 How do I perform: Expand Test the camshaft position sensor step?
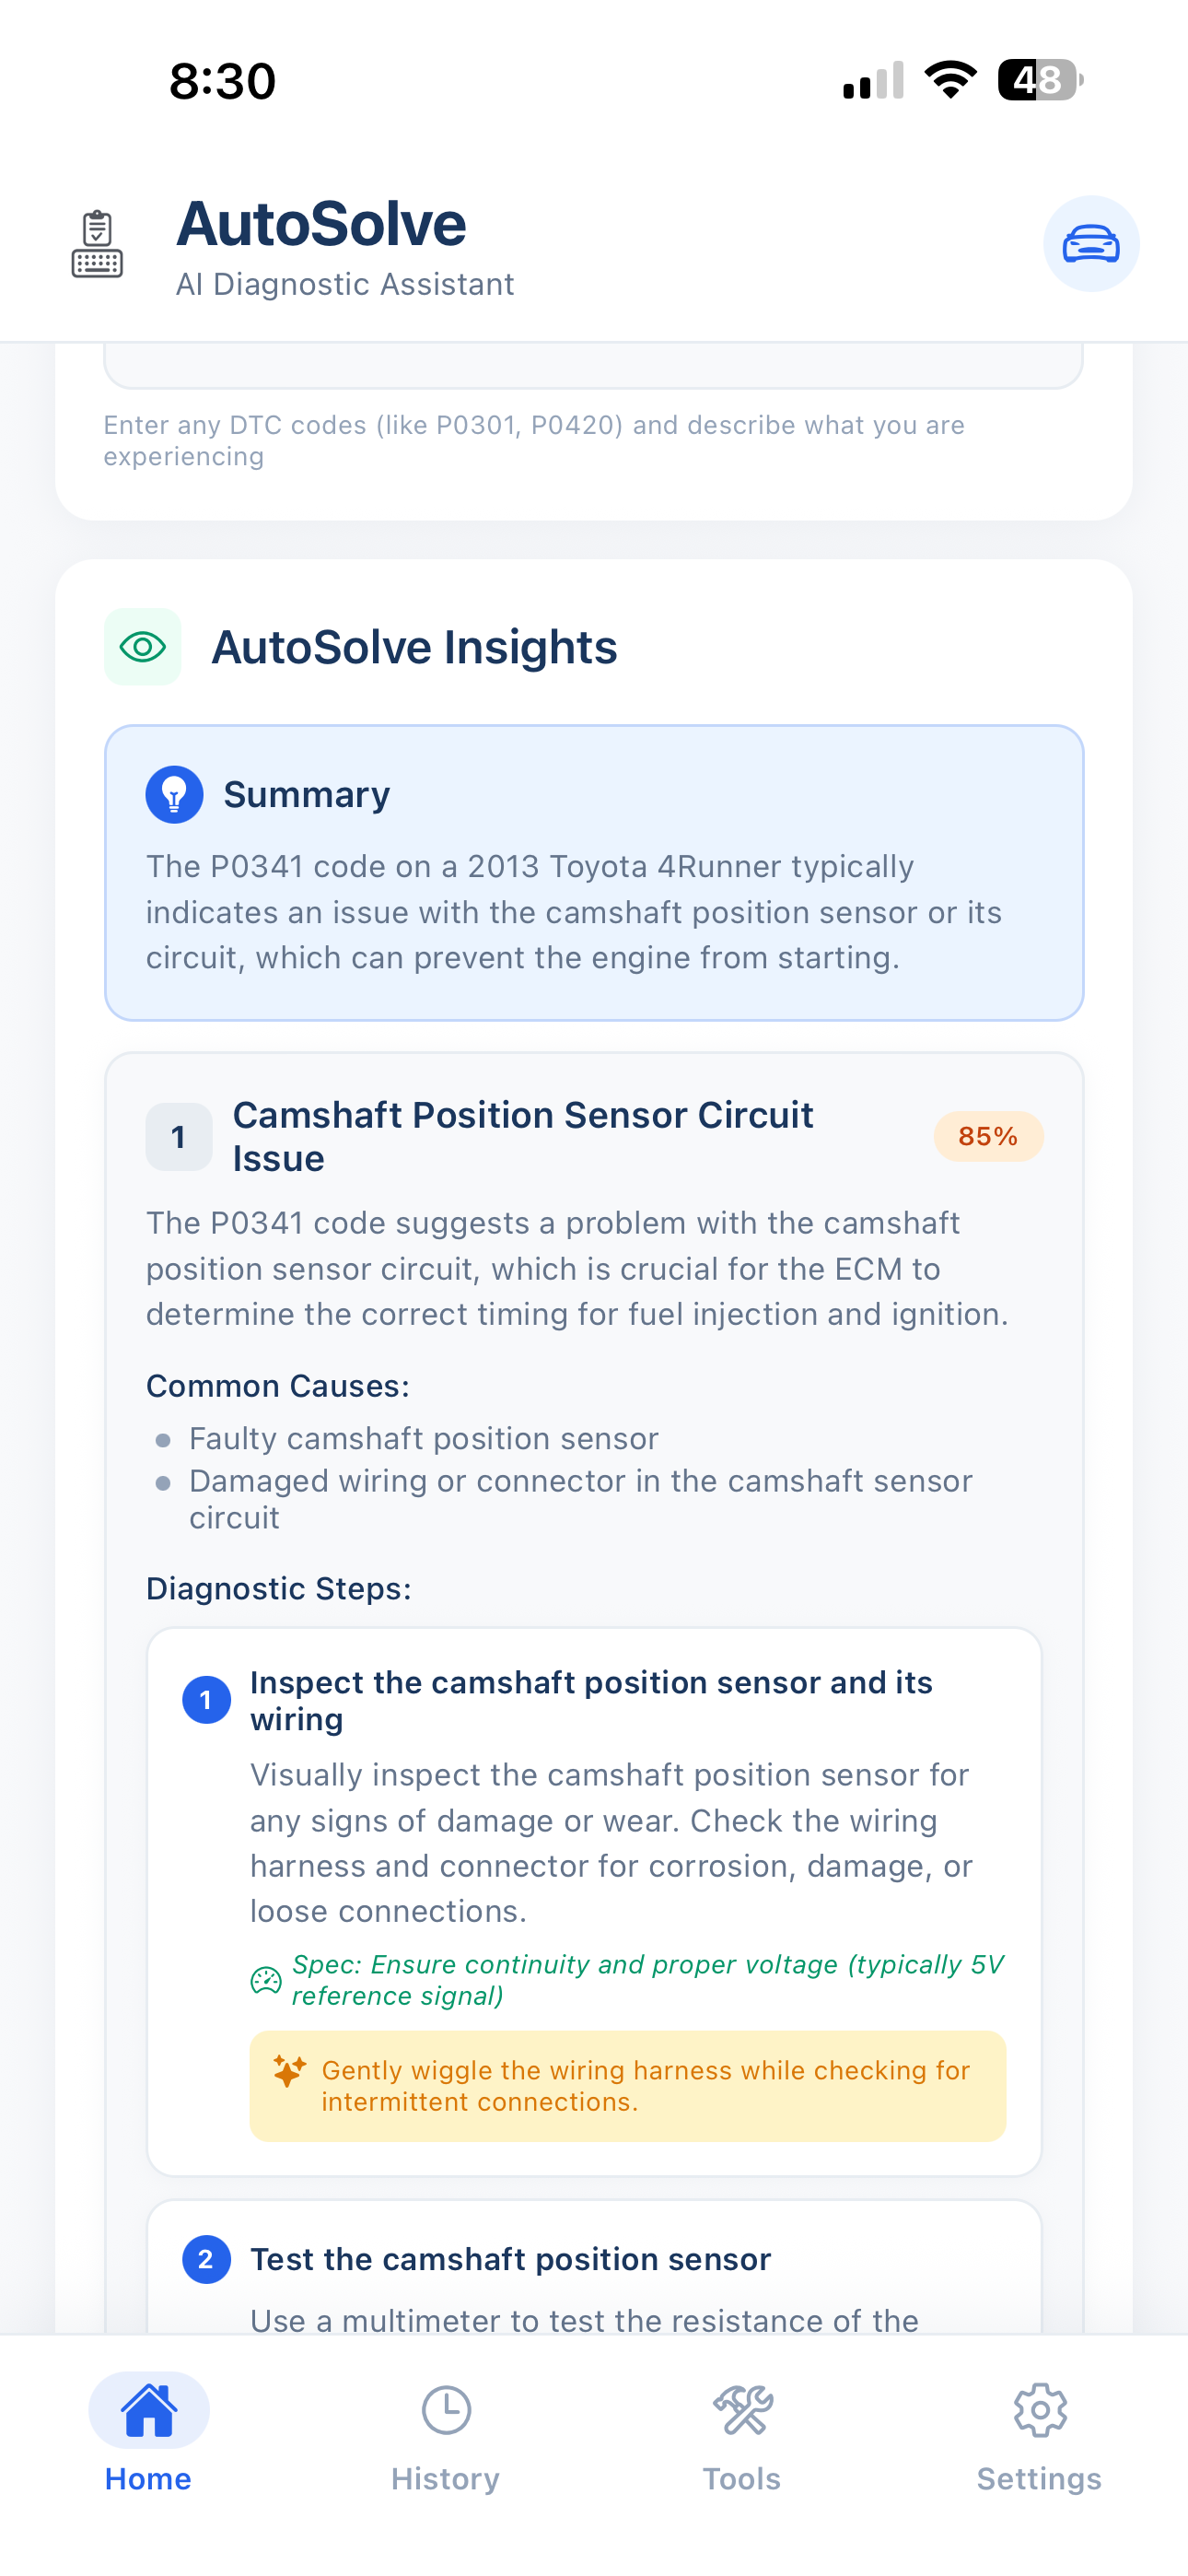(x=510, y=2259)
